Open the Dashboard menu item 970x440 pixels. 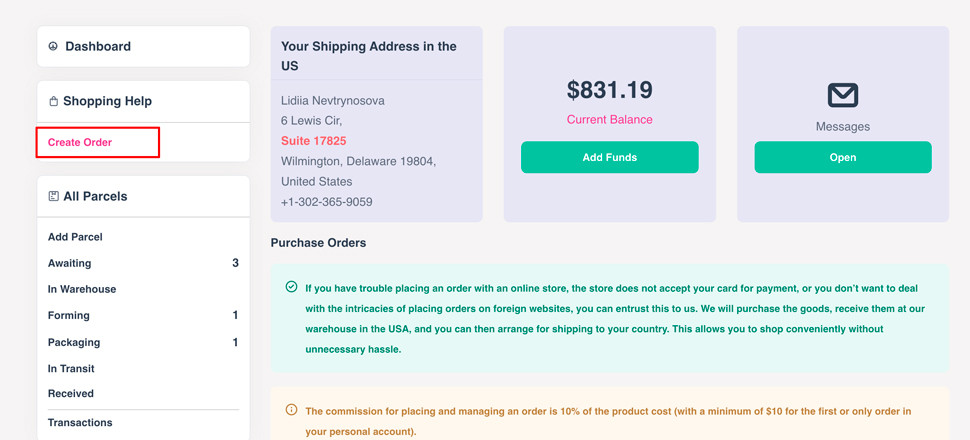98,47
